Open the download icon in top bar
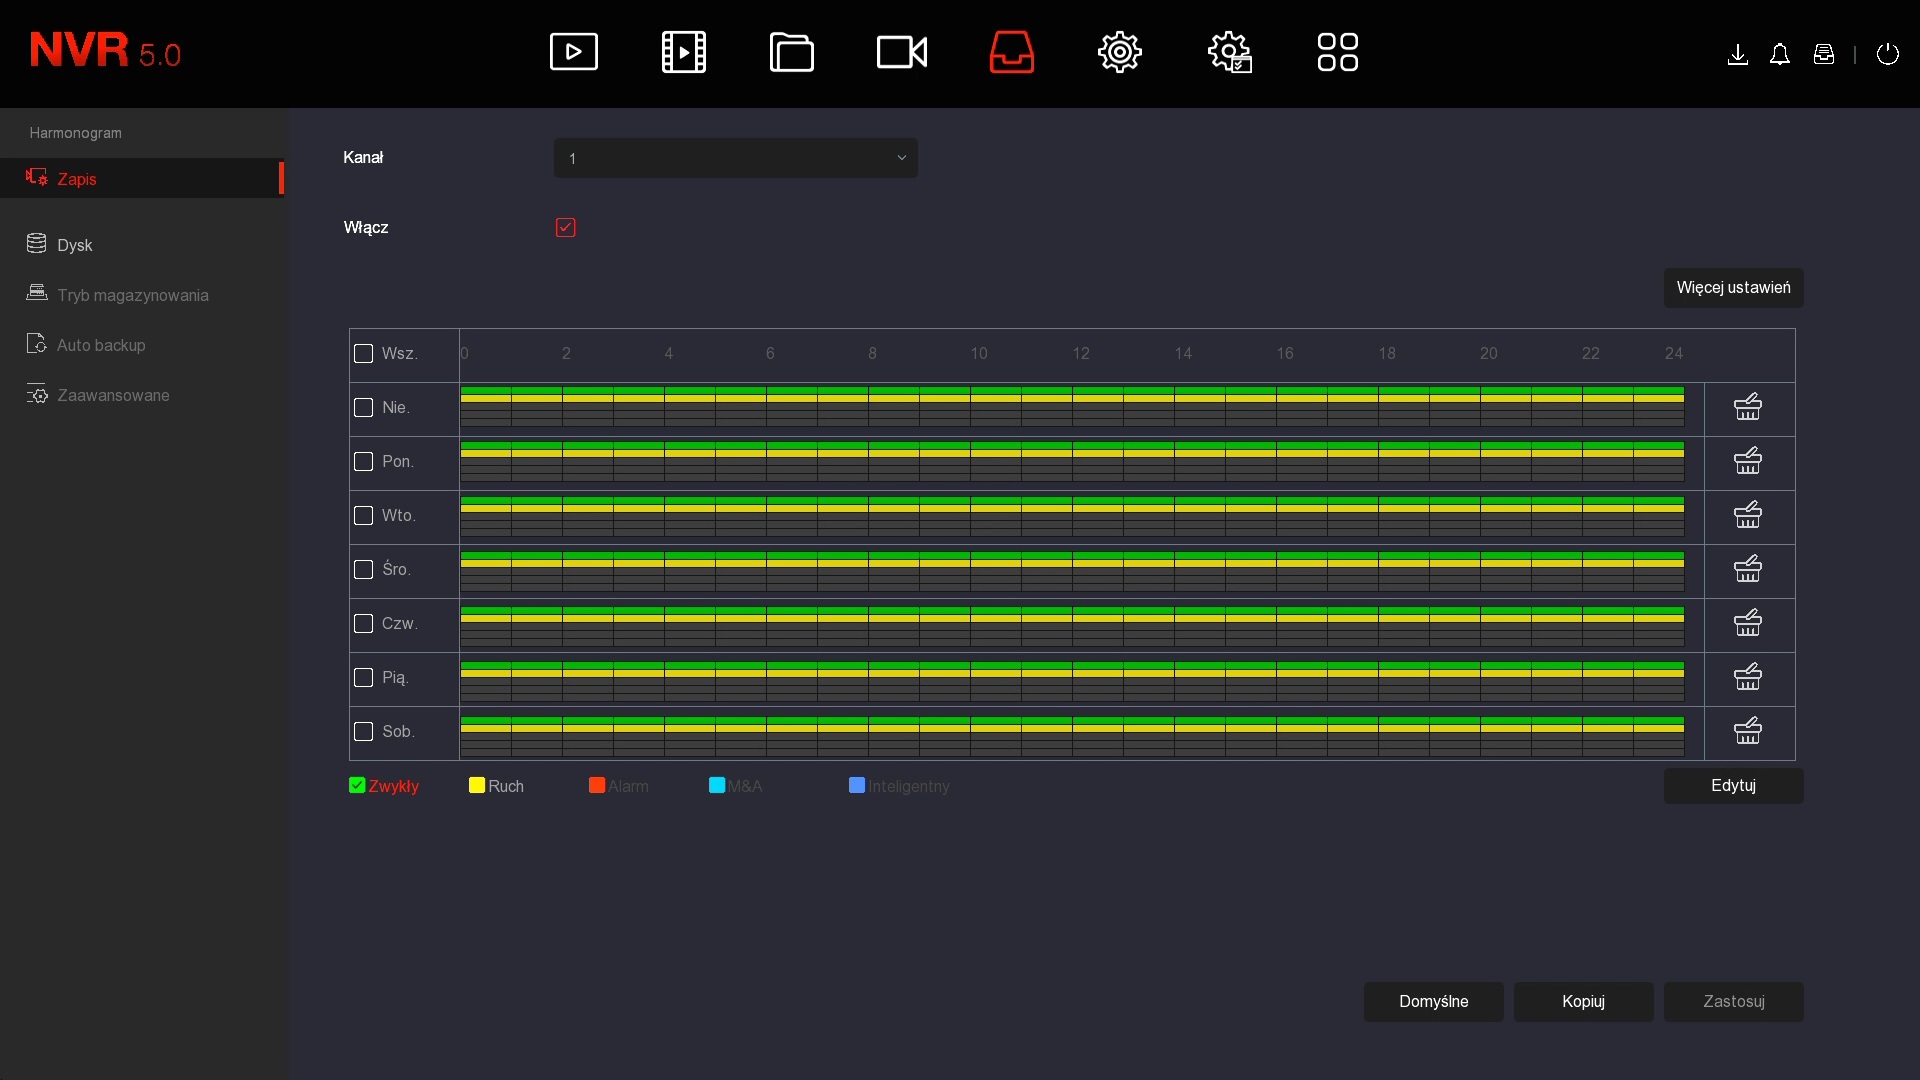 1739,55
